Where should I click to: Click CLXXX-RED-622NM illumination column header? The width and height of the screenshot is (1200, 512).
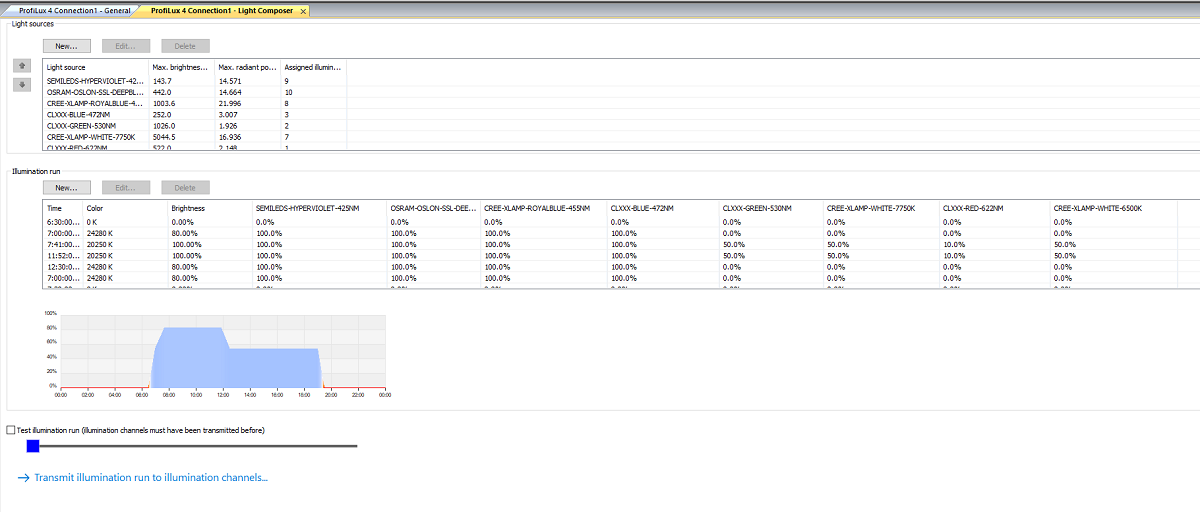(995, 208)
